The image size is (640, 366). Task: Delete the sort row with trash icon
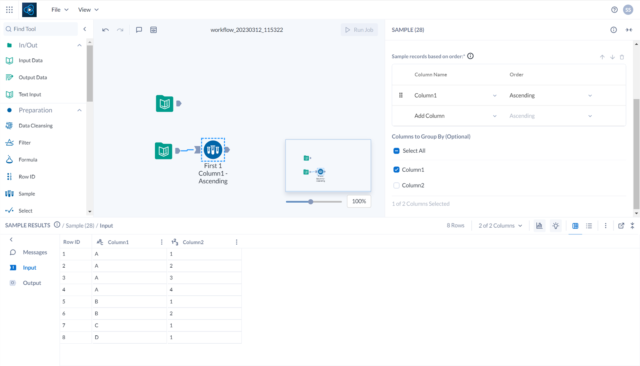point(622,57)
